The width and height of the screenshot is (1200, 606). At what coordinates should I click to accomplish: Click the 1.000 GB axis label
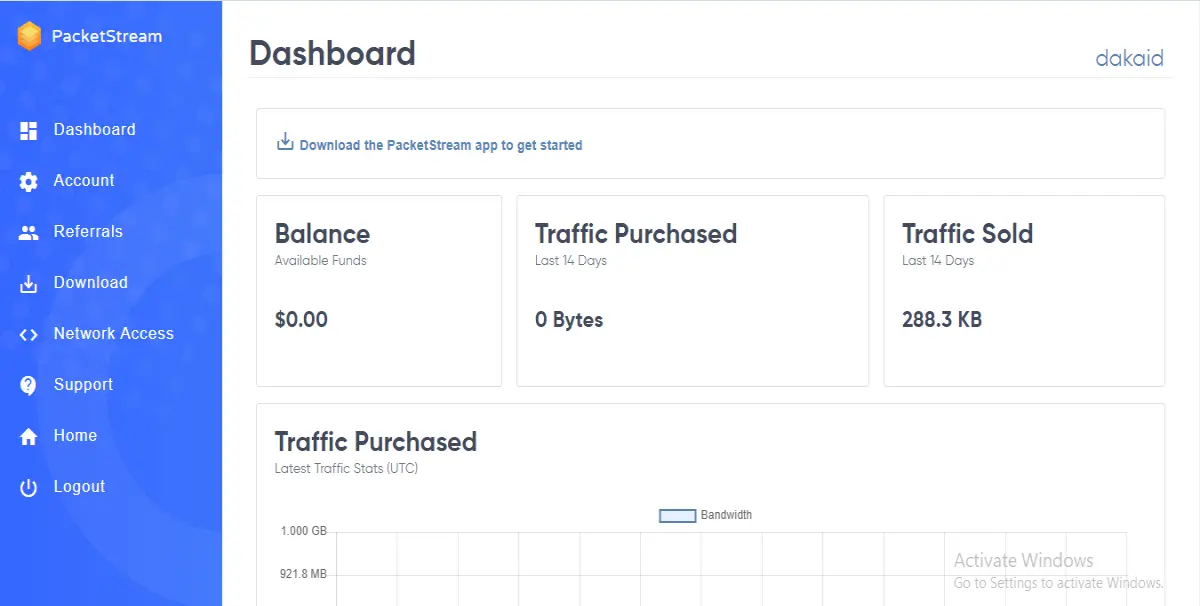click(x=304, y=531)
